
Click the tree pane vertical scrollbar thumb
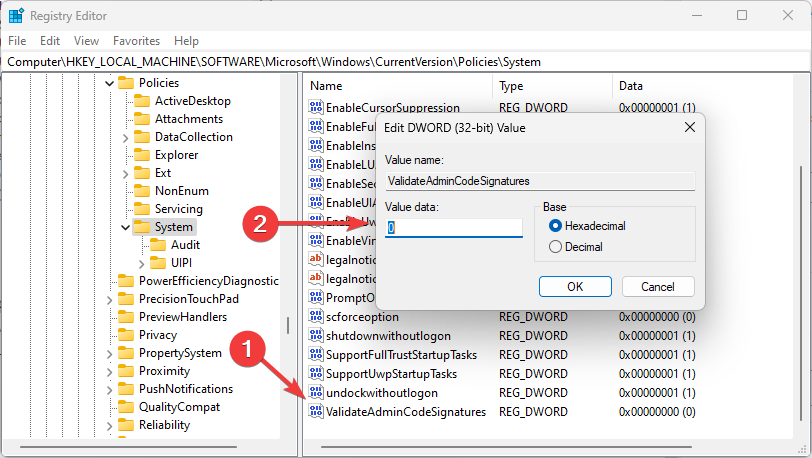[x=288, y=325]
